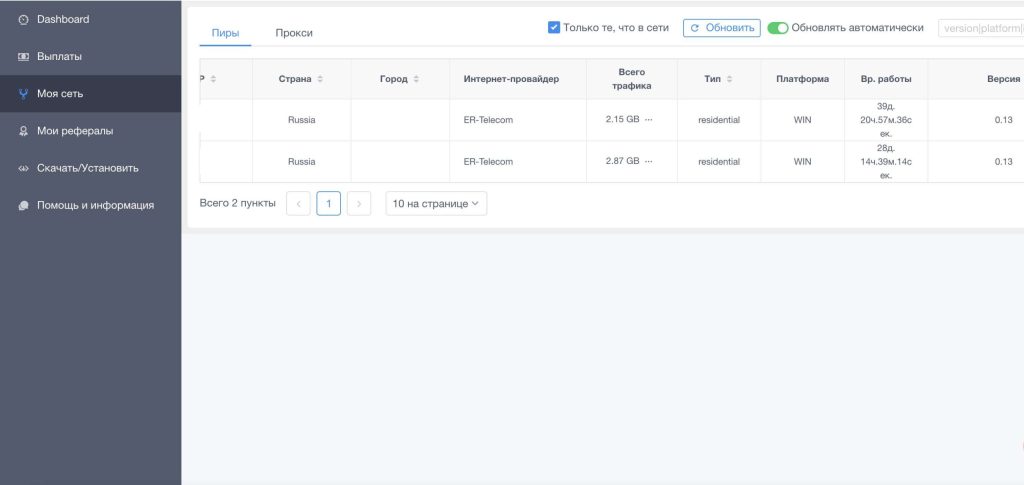The image size is (1024, 485).
Task: Select the Пиры tab
Action: (x=225, y=33)
